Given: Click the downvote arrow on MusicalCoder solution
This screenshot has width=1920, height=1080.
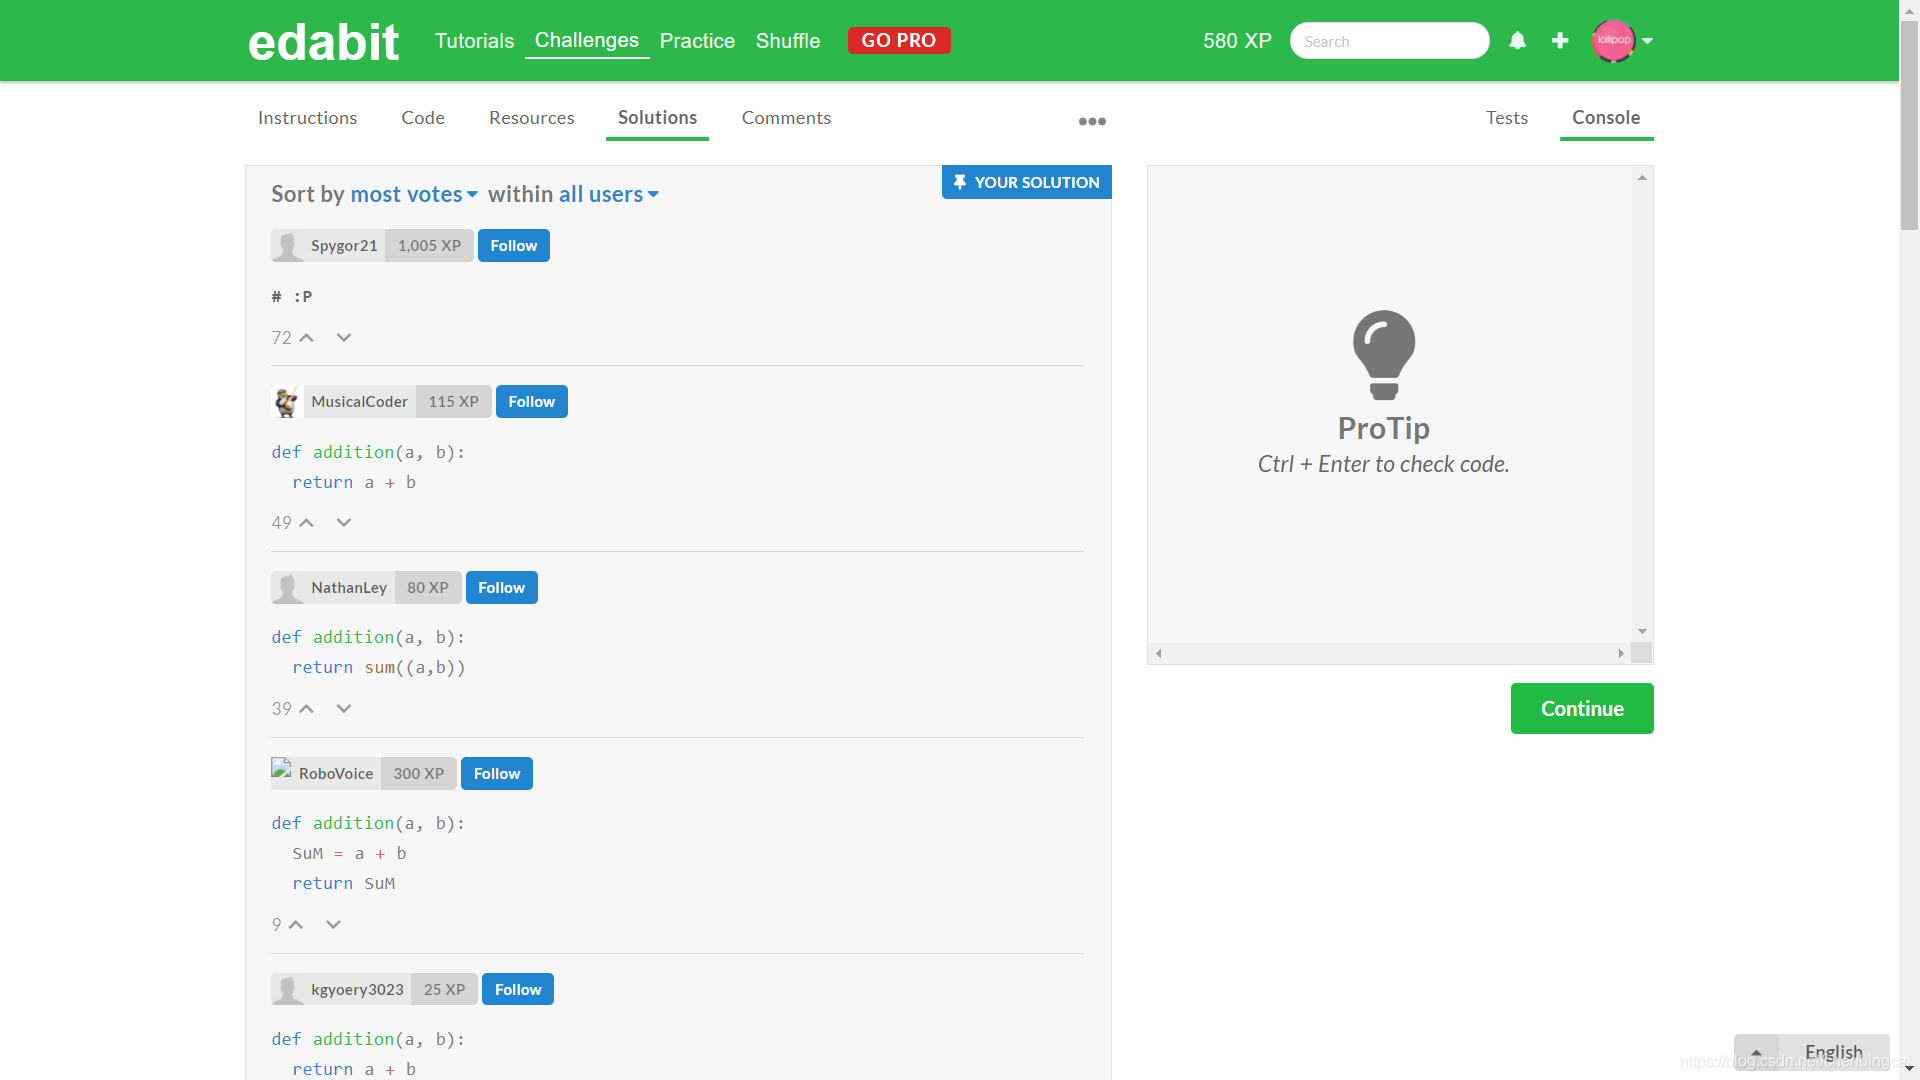Looking at the screenshot, I should coord(343,522).
